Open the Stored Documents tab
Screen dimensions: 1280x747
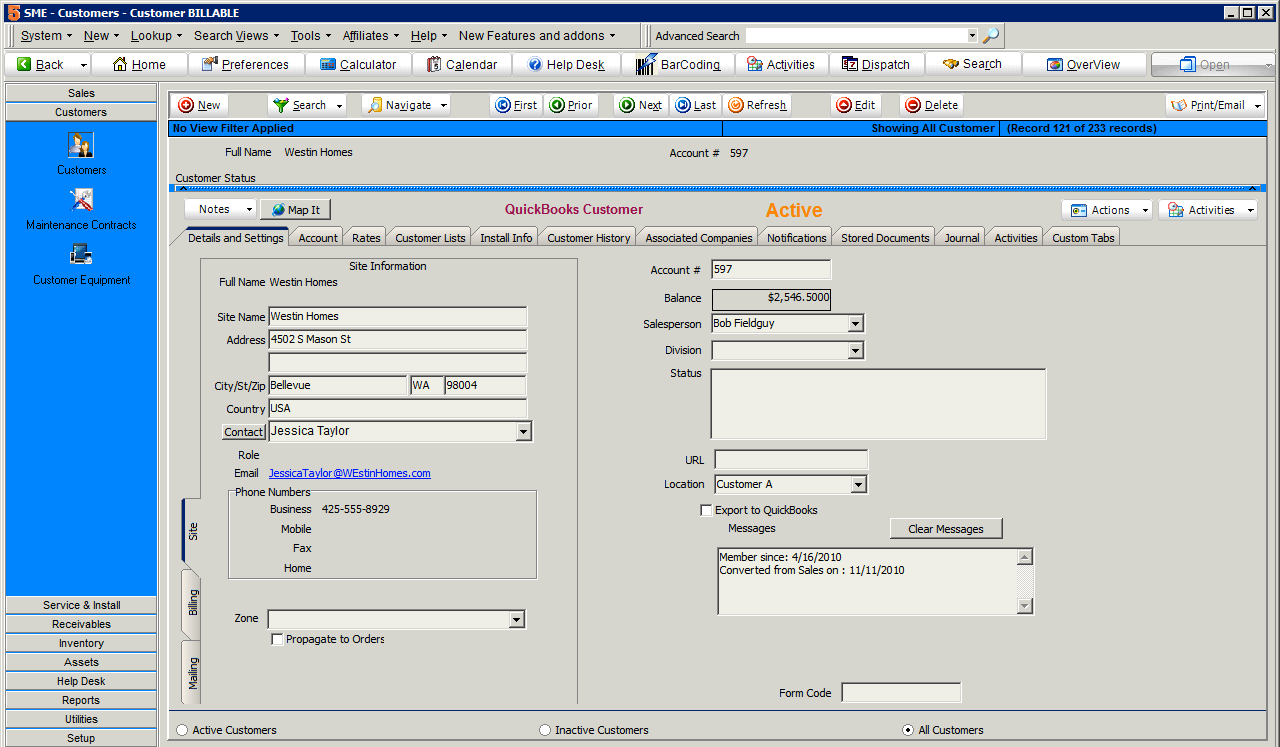(x=886, y=238)
